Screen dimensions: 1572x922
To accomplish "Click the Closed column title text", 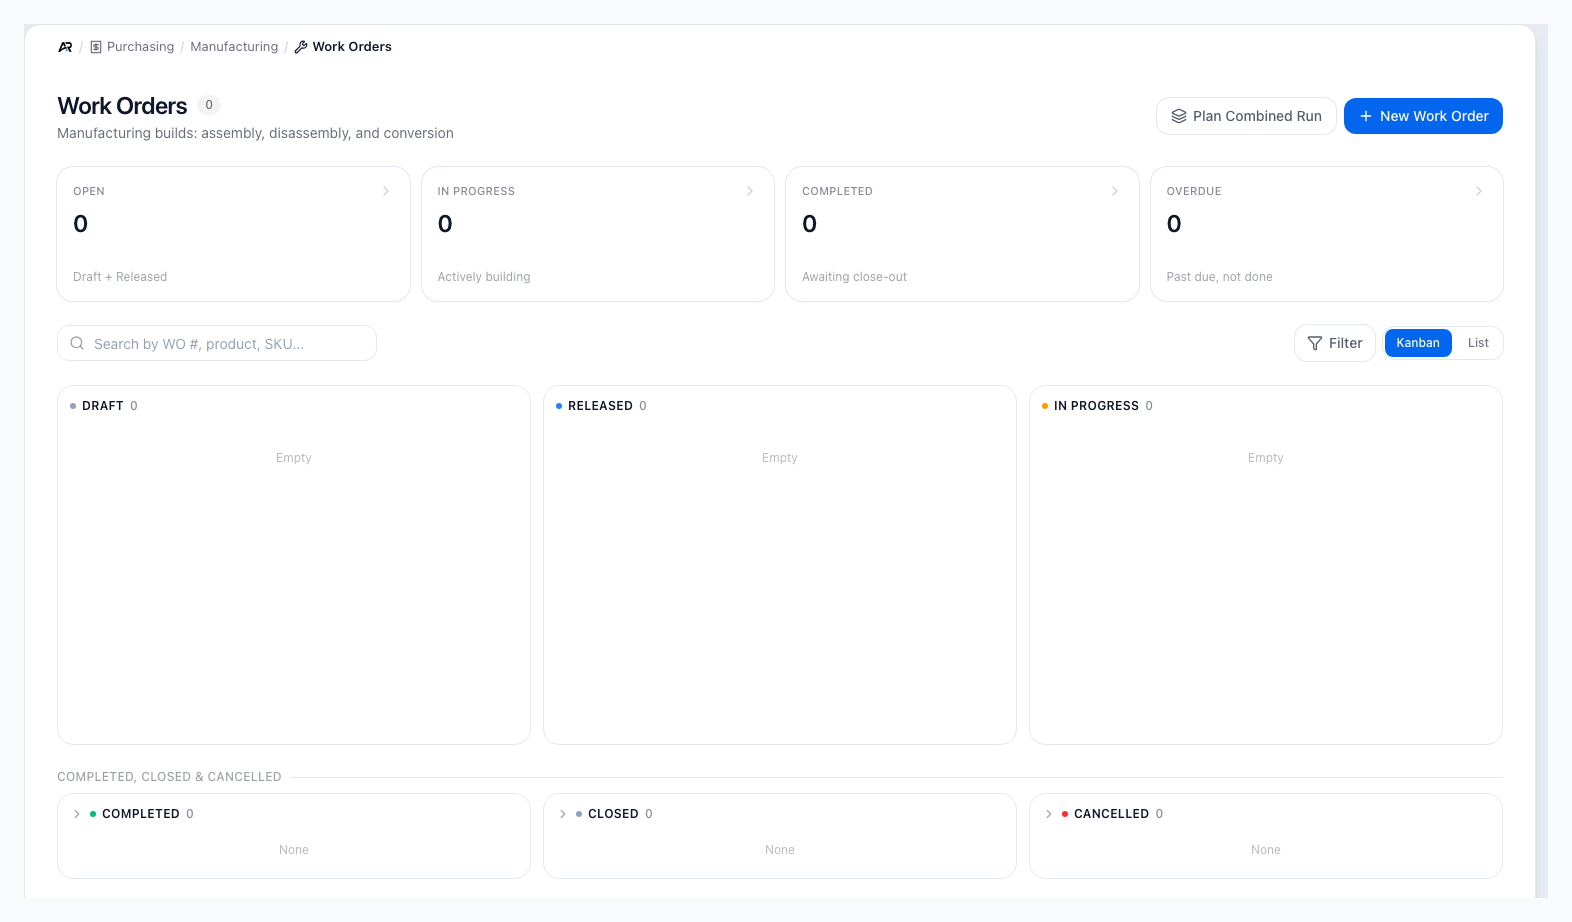I will (613, 814).
